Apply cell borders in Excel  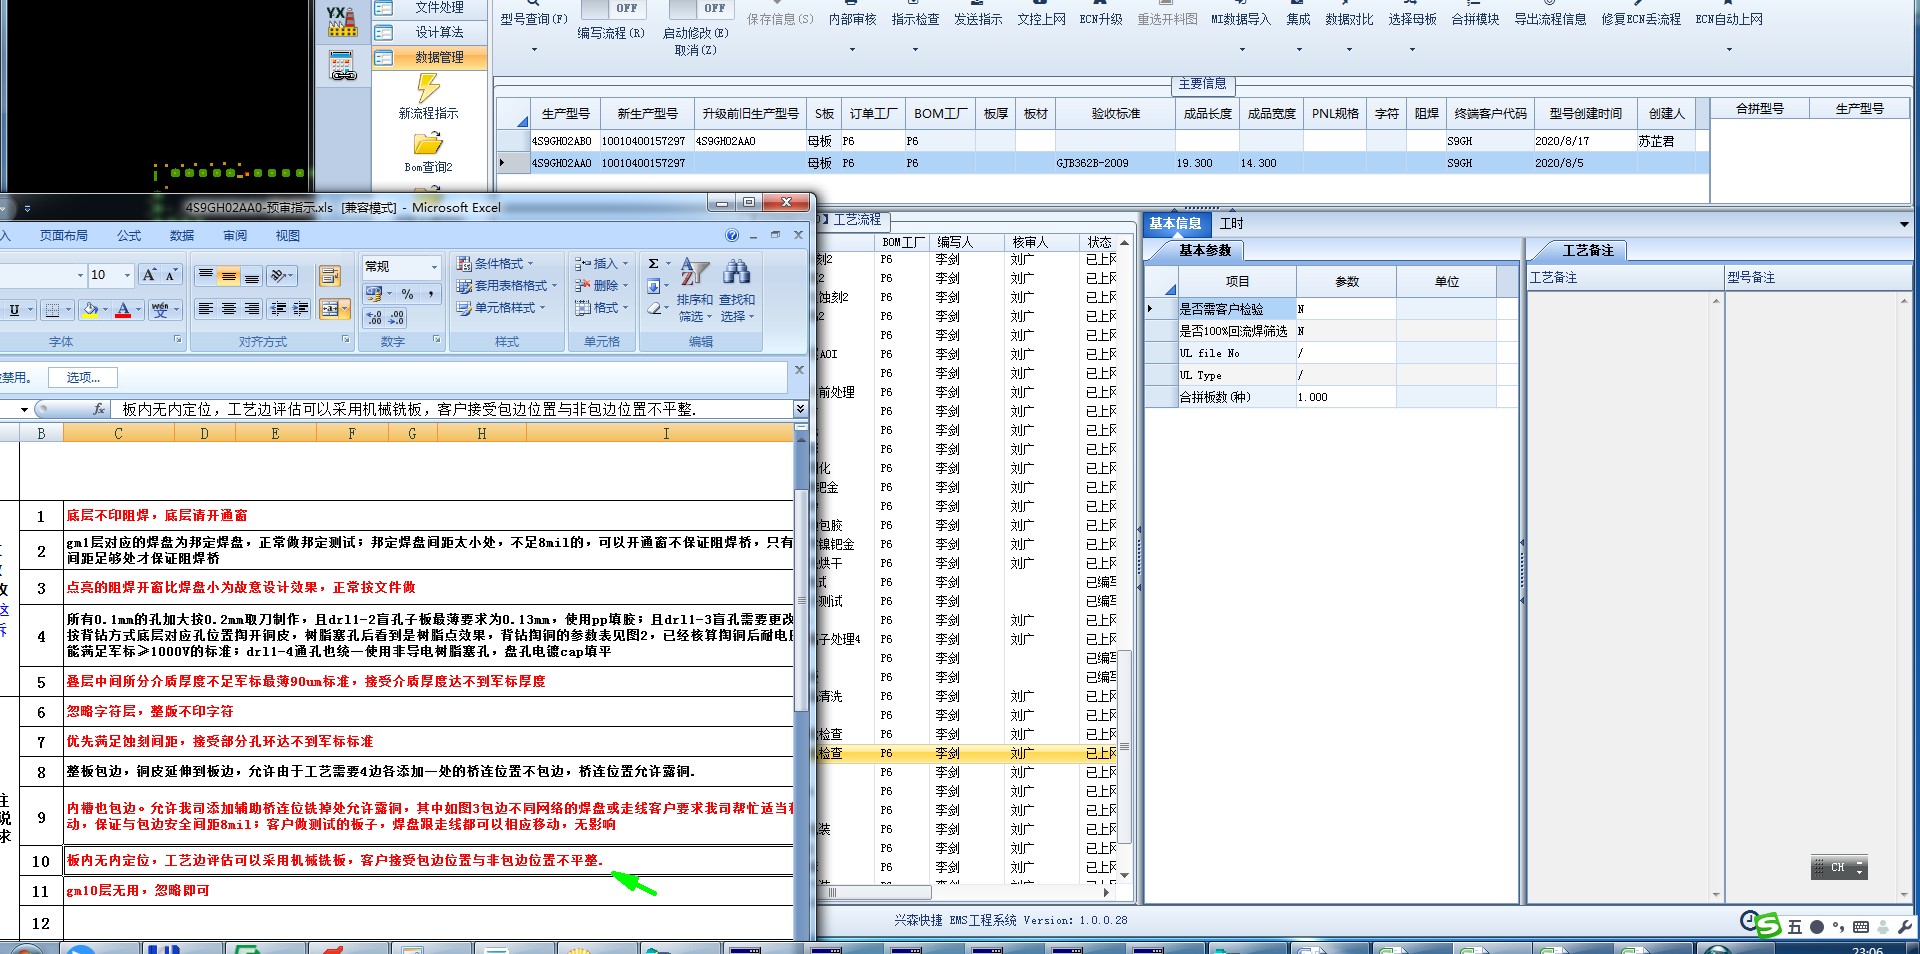pyautogui.click(x=53, y=310)
